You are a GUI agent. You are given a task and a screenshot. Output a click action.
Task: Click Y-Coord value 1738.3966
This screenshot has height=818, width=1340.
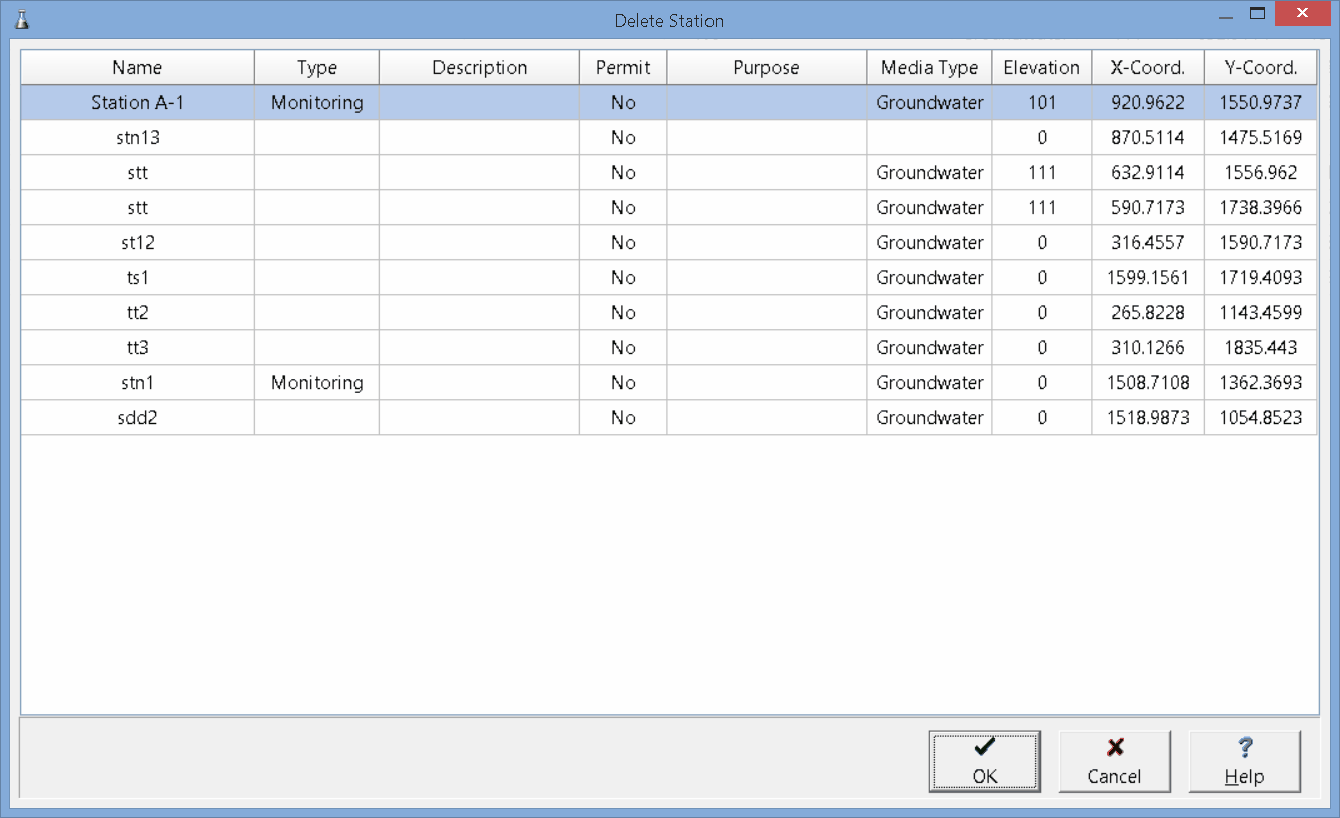(x=1261, y=208)
